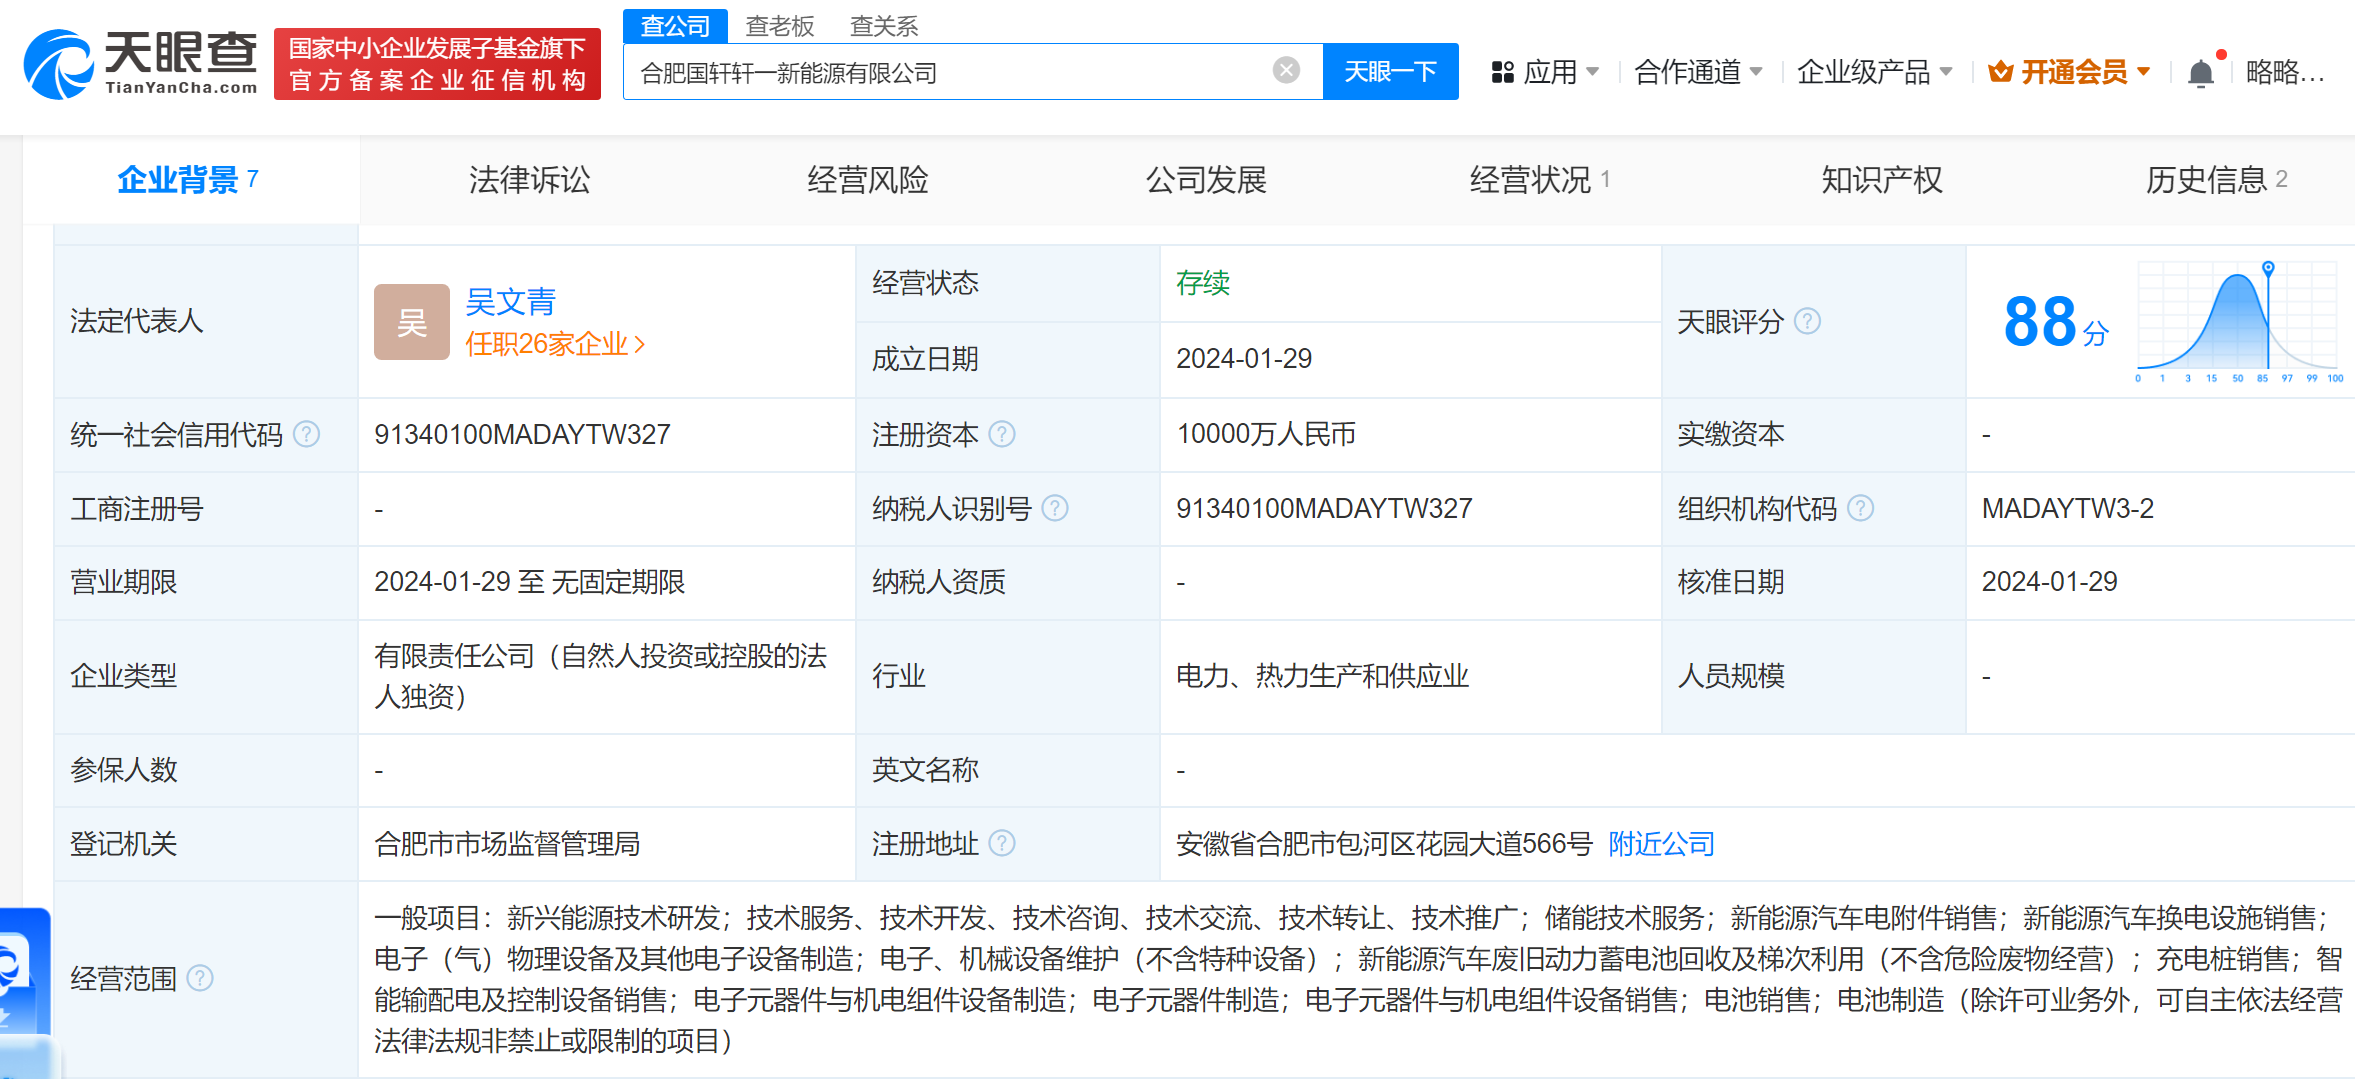Click the 吴 avatar thumbnail
This screenshot has height=1079, width=2355.
pyautogui.click(x=411, y=322)
